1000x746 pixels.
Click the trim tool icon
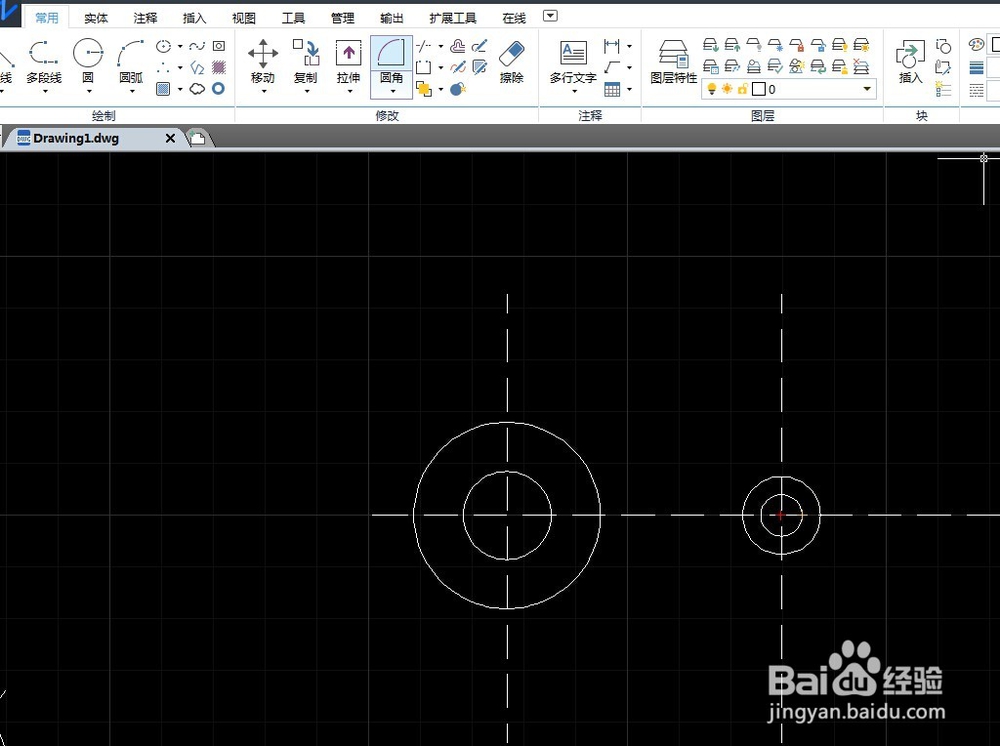pos(423,46)
